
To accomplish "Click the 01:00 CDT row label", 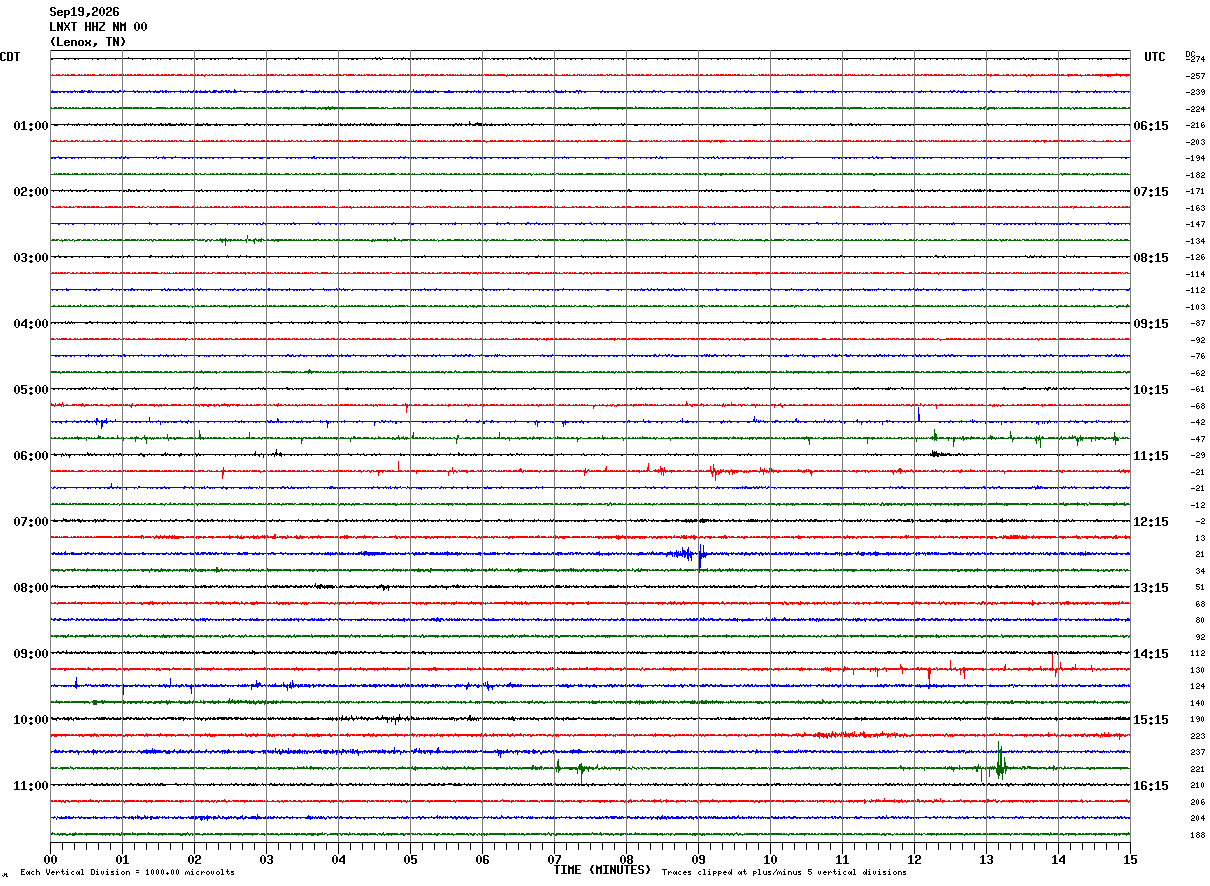I will coord(31,126).
